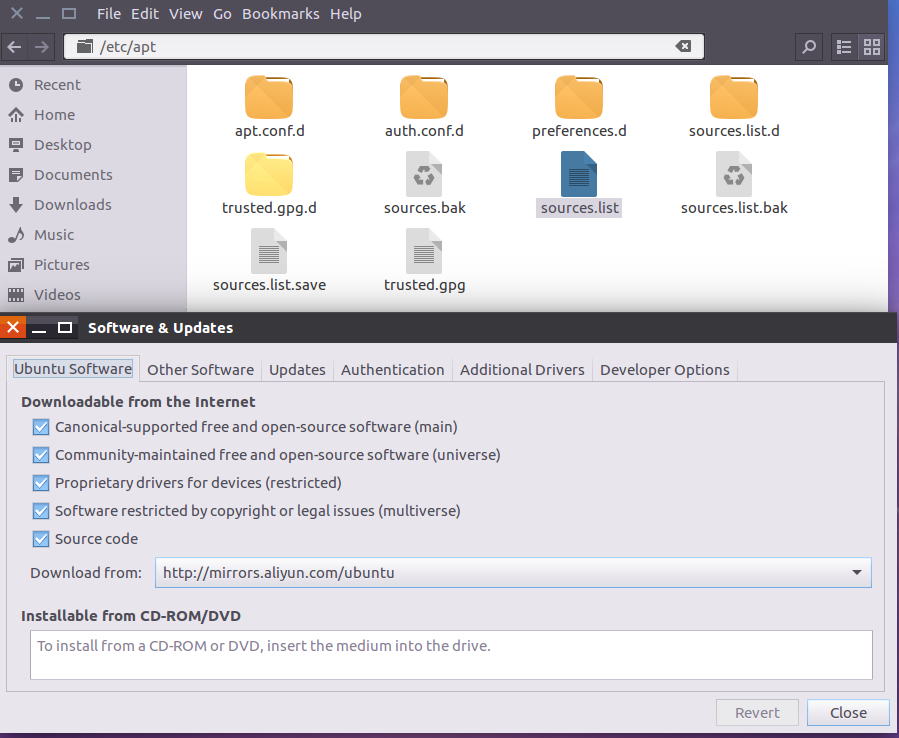The width and height of the screenshot is (899, 738).
Task: Open the apt.conf.d folder
Action: click(268, 97)
